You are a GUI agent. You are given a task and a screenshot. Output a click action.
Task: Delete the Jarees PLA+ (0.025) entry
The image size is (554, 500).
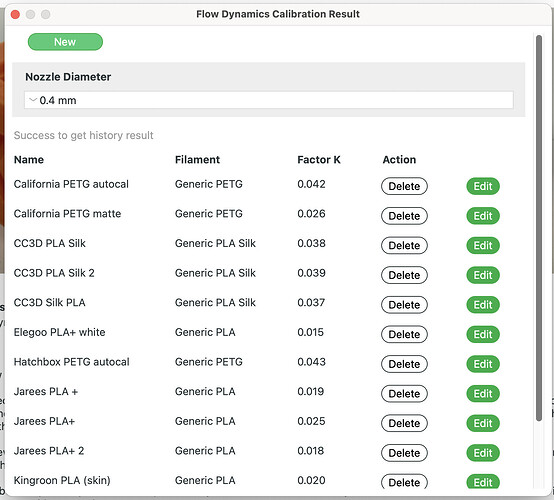(404, 423)
